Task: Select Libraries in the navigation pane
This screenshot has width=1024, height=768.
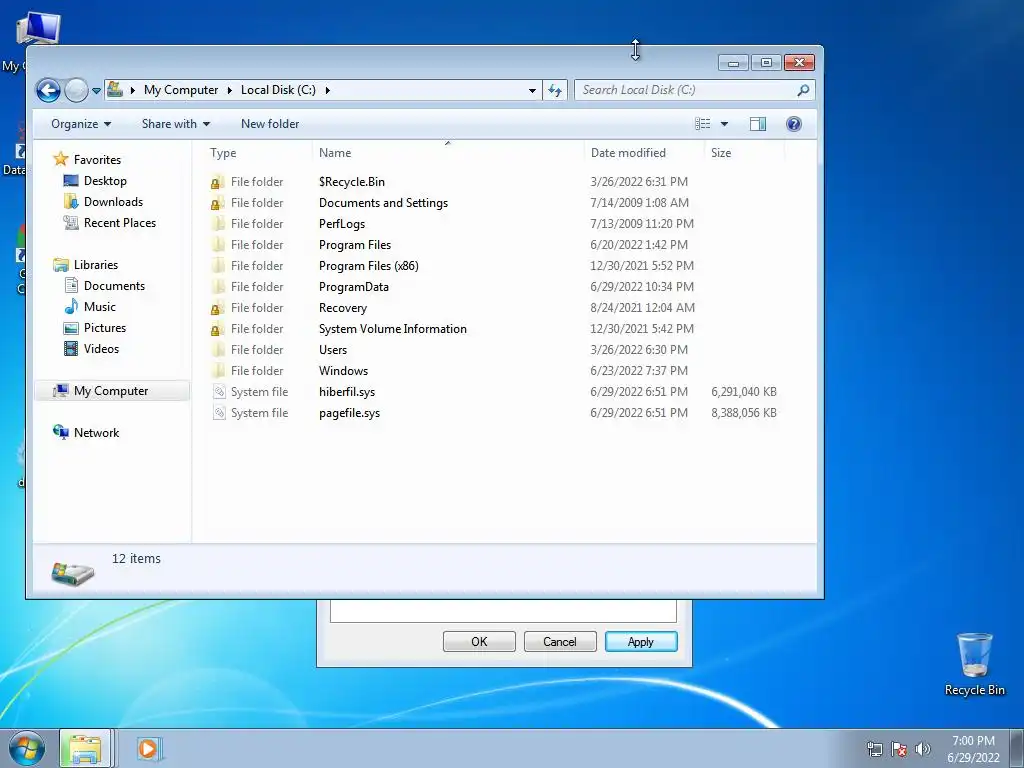Action: (95, 264)
